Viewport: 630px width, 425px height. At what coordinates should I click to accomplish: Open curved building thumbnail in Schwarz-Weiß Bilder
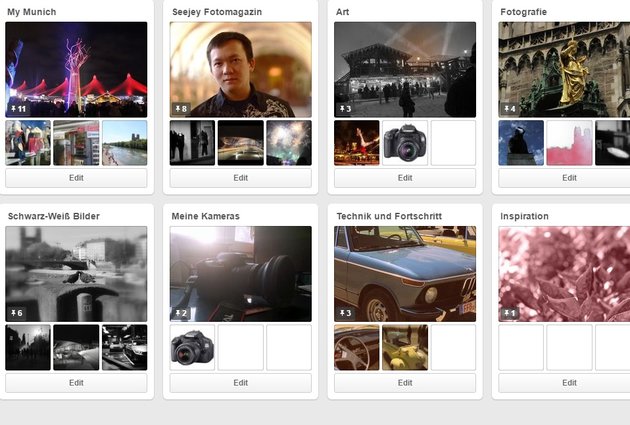[76, 347]
